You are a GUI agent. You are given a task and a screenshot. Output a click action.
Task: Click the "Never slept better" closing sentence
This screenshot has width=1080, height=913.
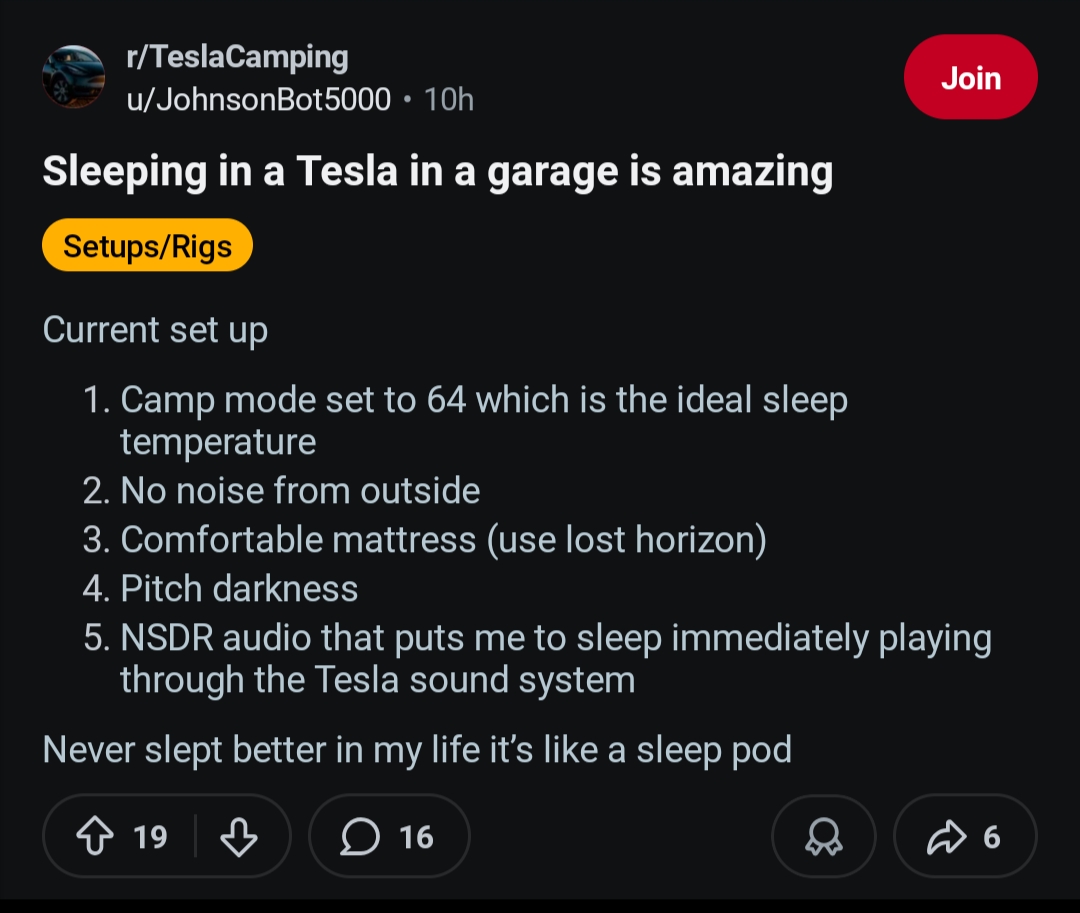coord(417,749)
